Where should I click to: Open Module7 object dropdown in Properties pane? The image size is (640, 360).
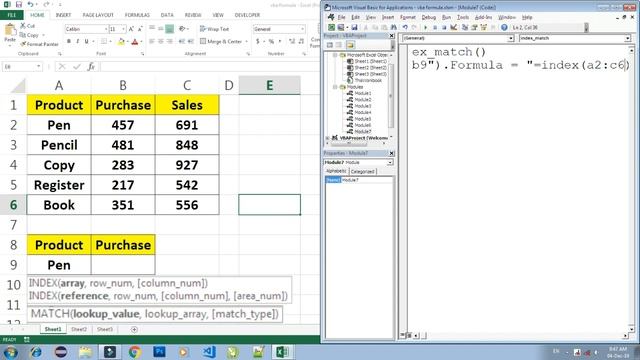click(x=390, y=162)
